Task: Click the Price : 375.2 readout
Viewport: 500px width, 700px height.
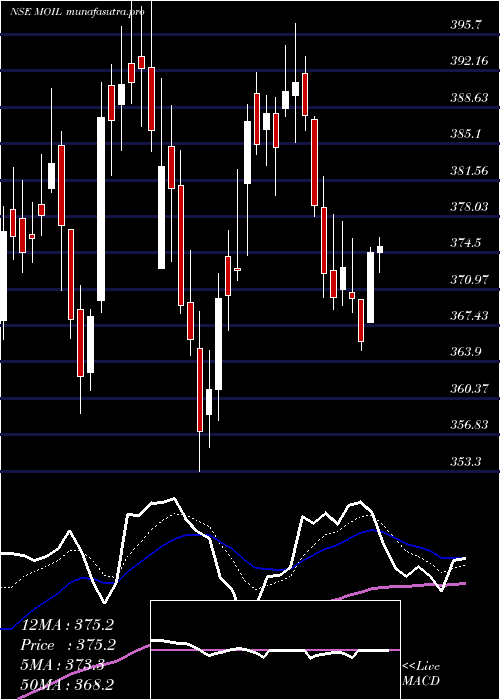Action: point(68,645)
